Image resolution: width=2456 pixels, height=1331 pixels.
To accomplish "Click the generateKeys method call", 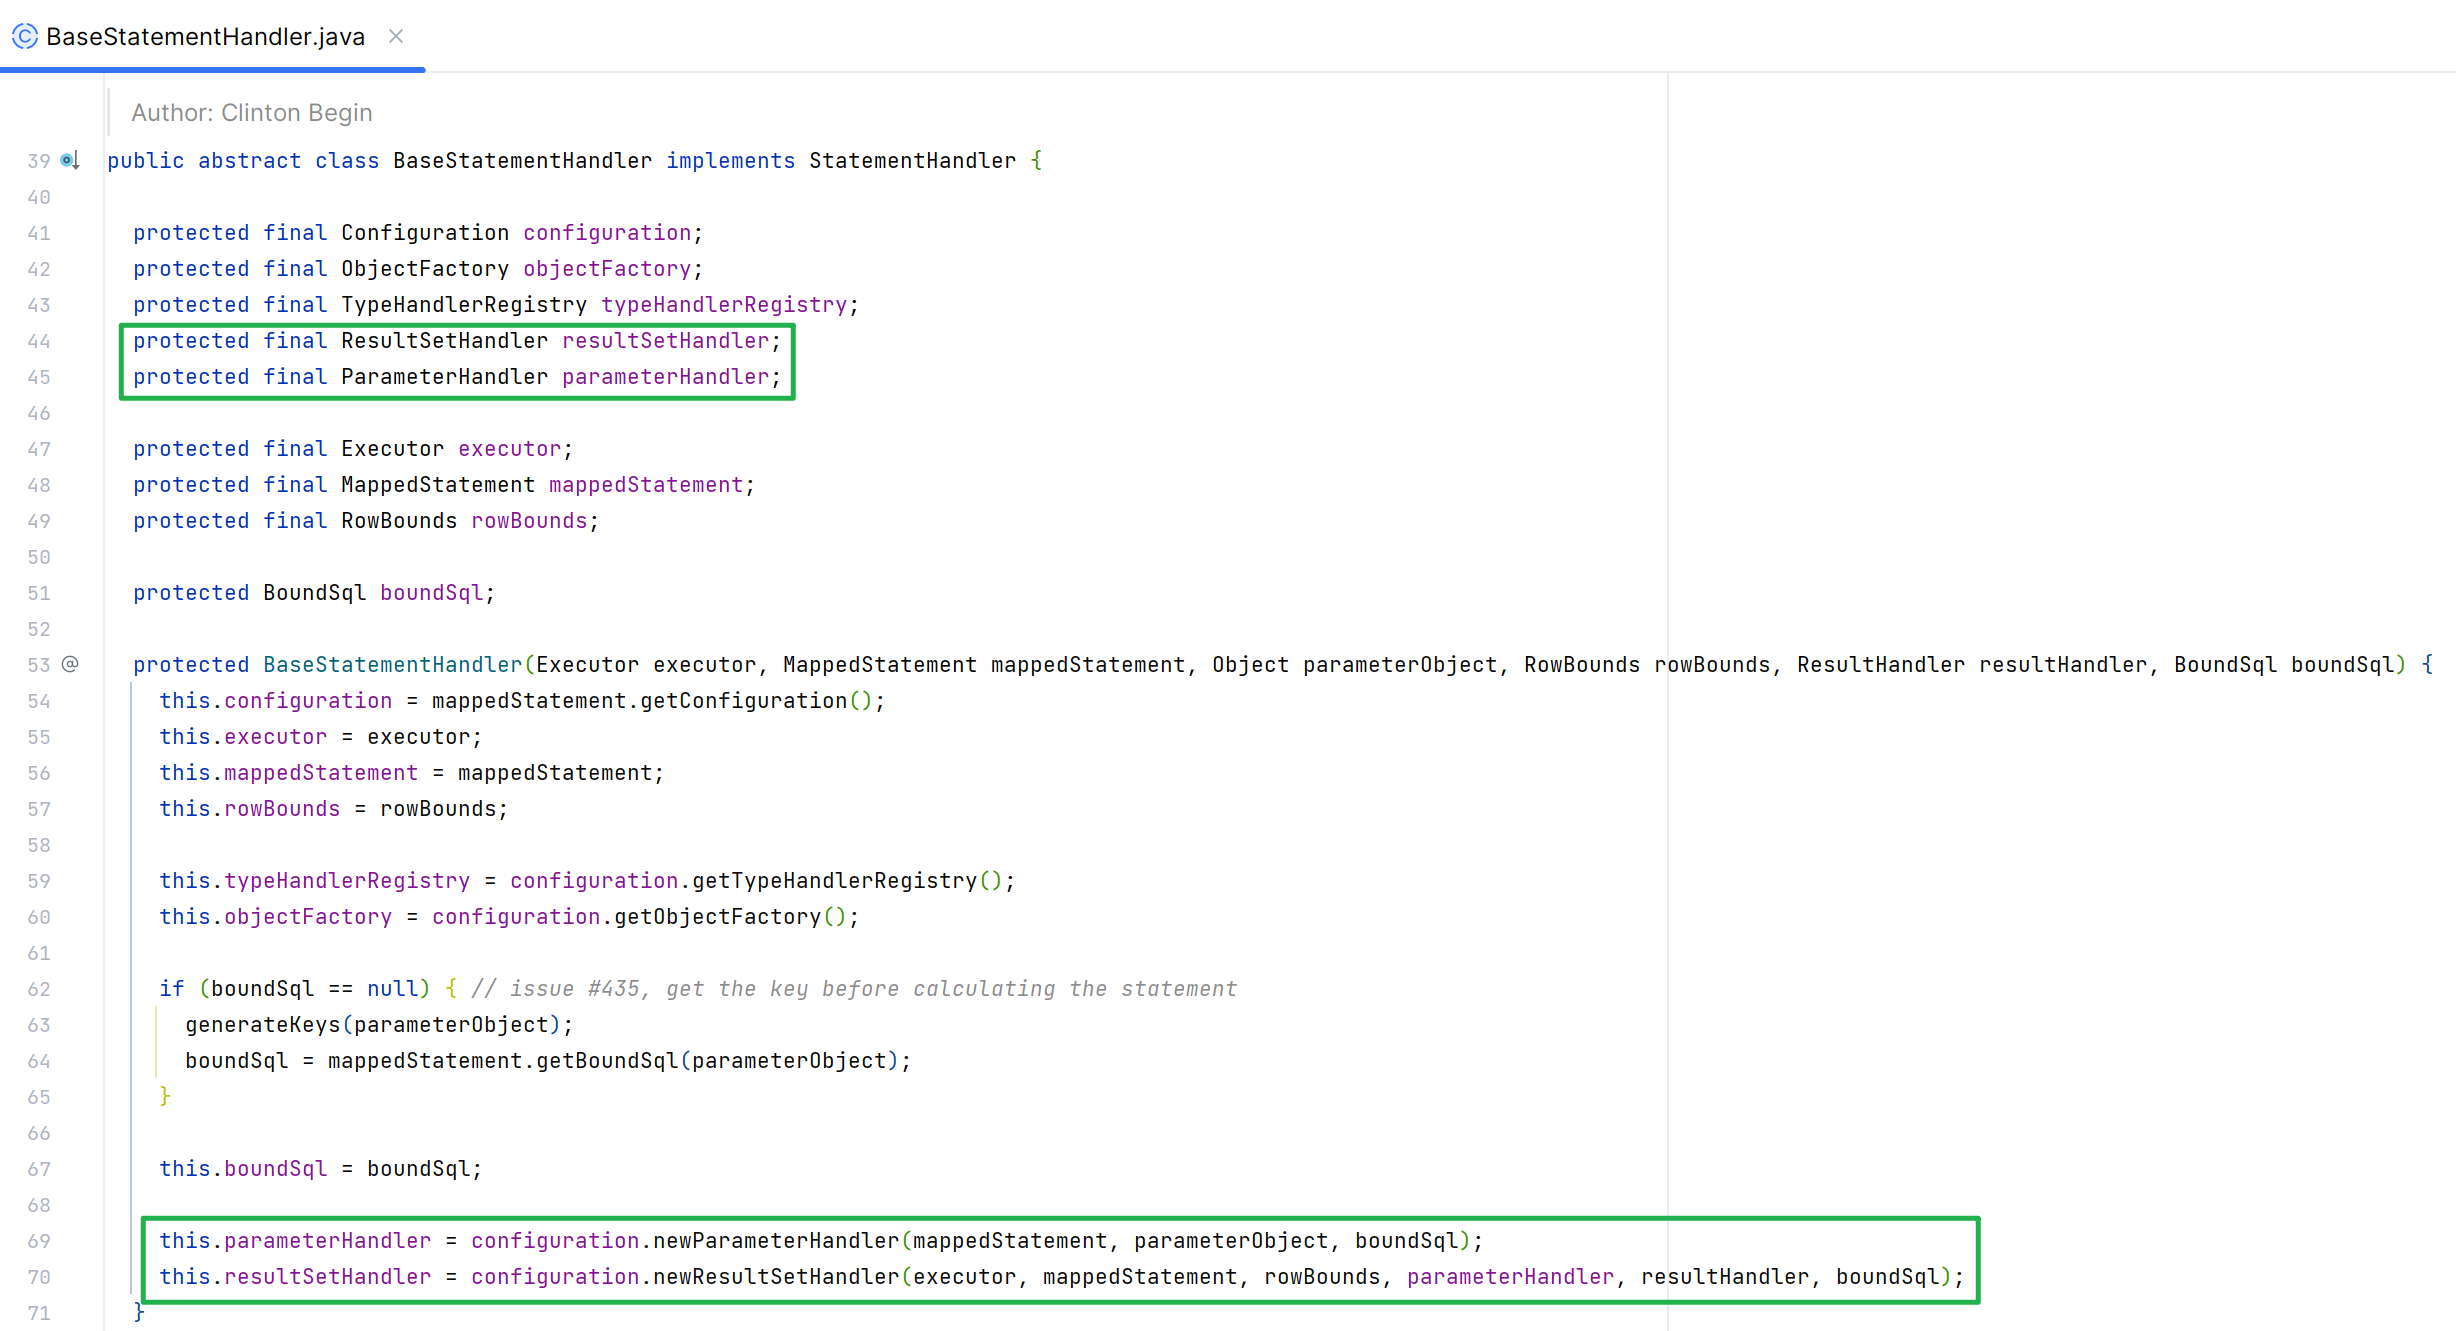I will pyautogui.click(x=263, y=1025).
